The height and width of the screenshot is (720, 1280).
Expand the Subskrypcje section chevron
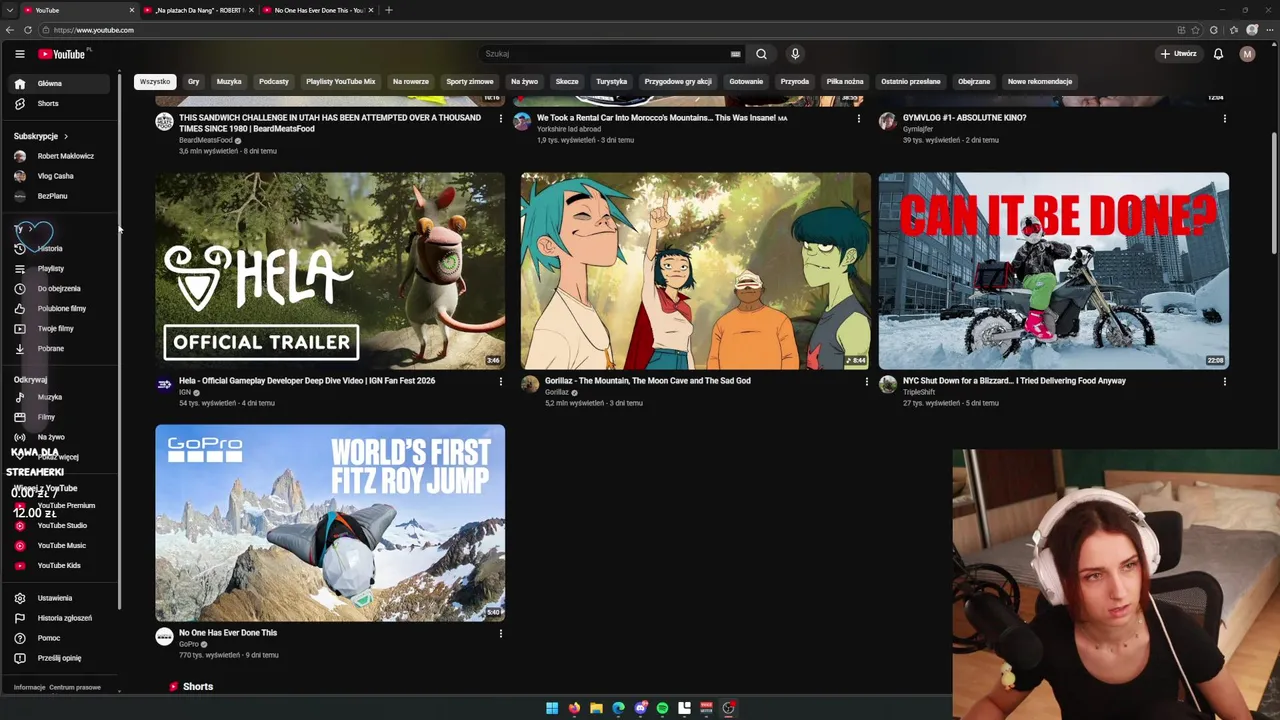[66, 136]
